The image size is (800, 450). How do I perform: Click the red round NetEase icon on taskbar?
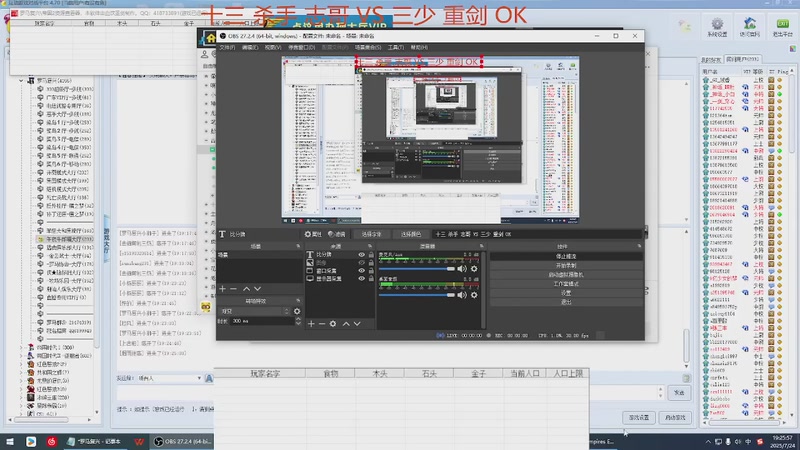52,441
